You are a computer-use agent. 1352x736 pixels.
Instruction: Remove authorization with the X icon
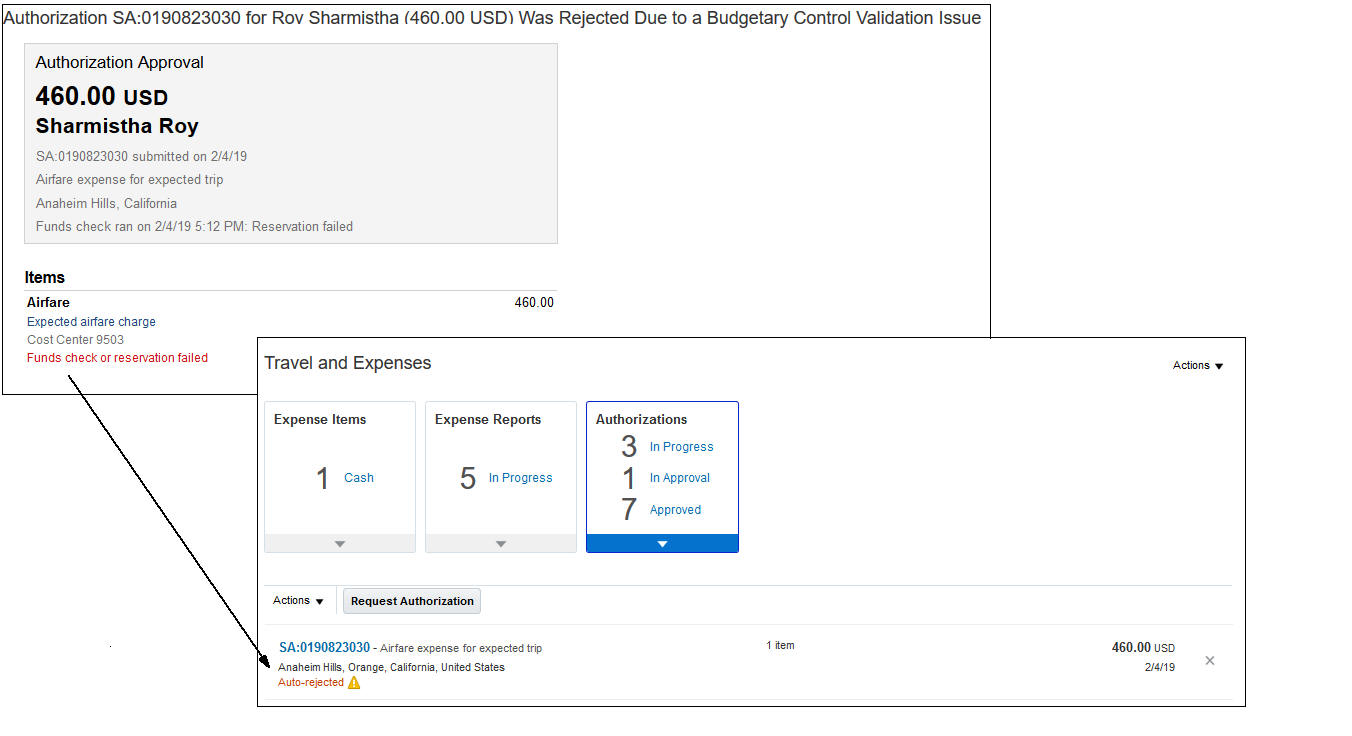pos(1210,661)
